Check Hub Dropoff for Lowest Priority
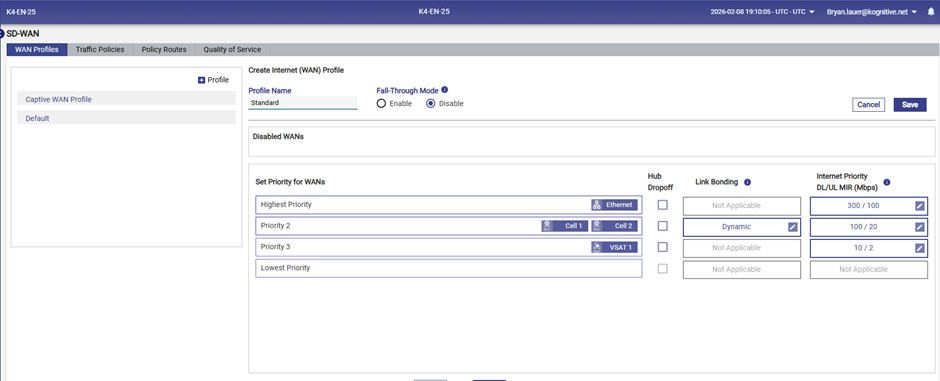This screenshot has height=381, width=940. point(662,268)
